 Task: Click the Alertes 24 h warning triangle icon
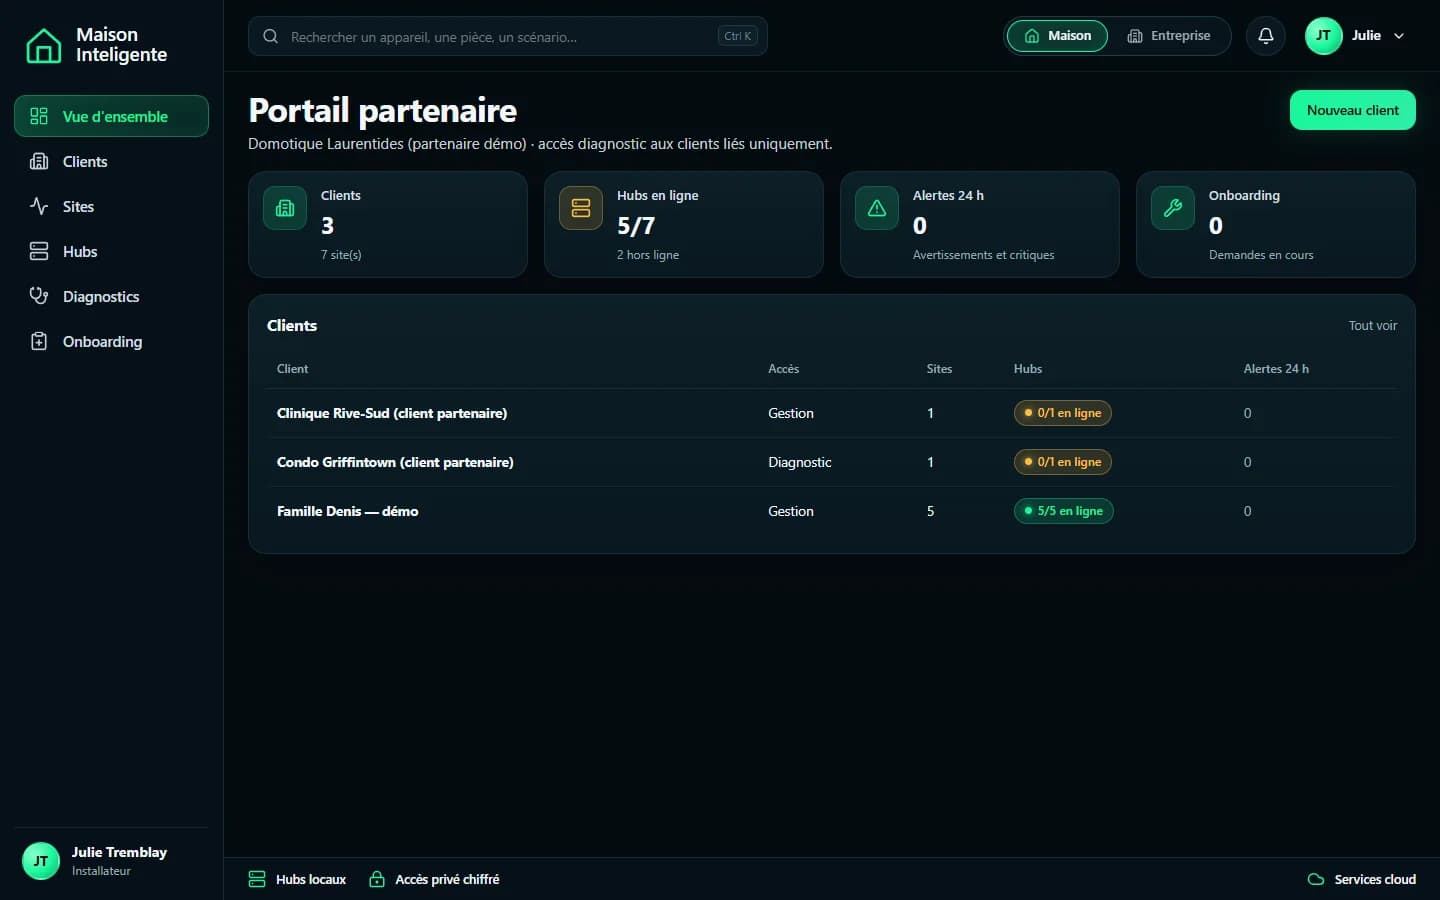click(x=877, y=208)
